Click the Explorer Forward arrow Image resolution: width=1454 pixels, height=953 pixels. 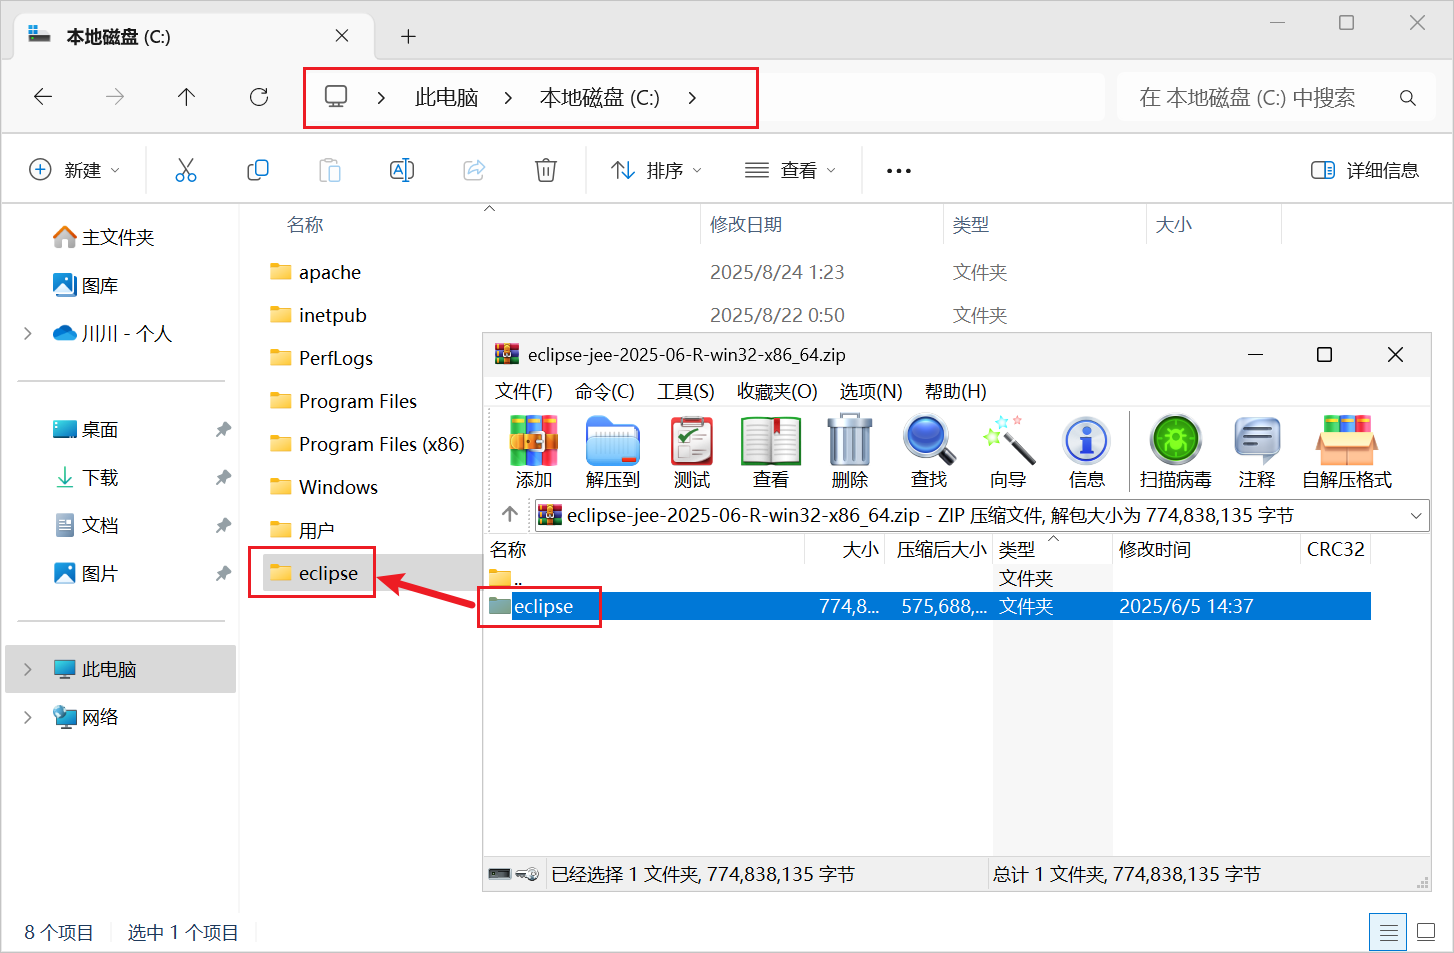115,97
